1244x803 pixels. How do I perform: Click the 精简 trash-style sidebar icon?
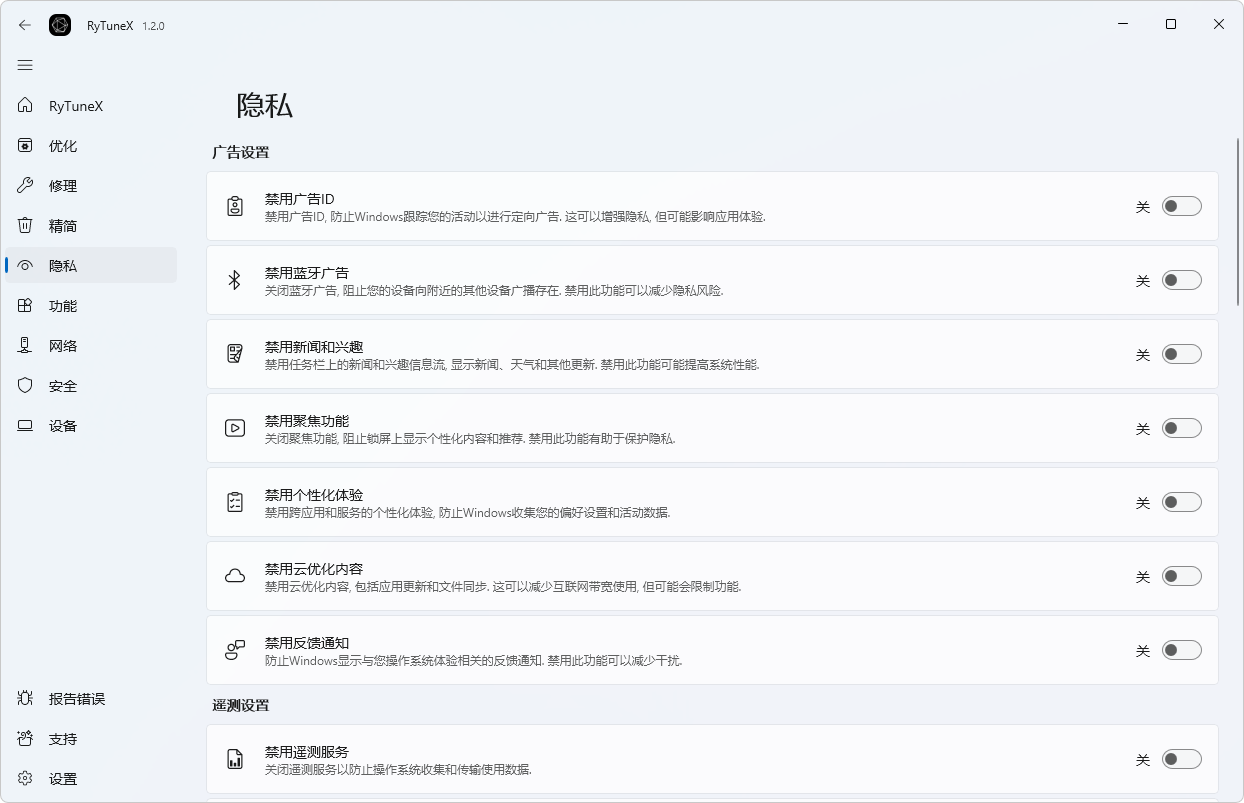[25, 225]
